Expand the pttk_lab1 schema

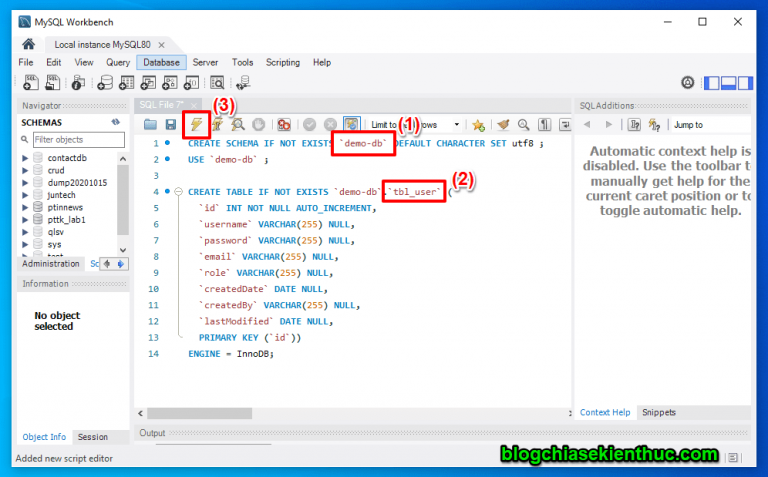coord(25,219)
